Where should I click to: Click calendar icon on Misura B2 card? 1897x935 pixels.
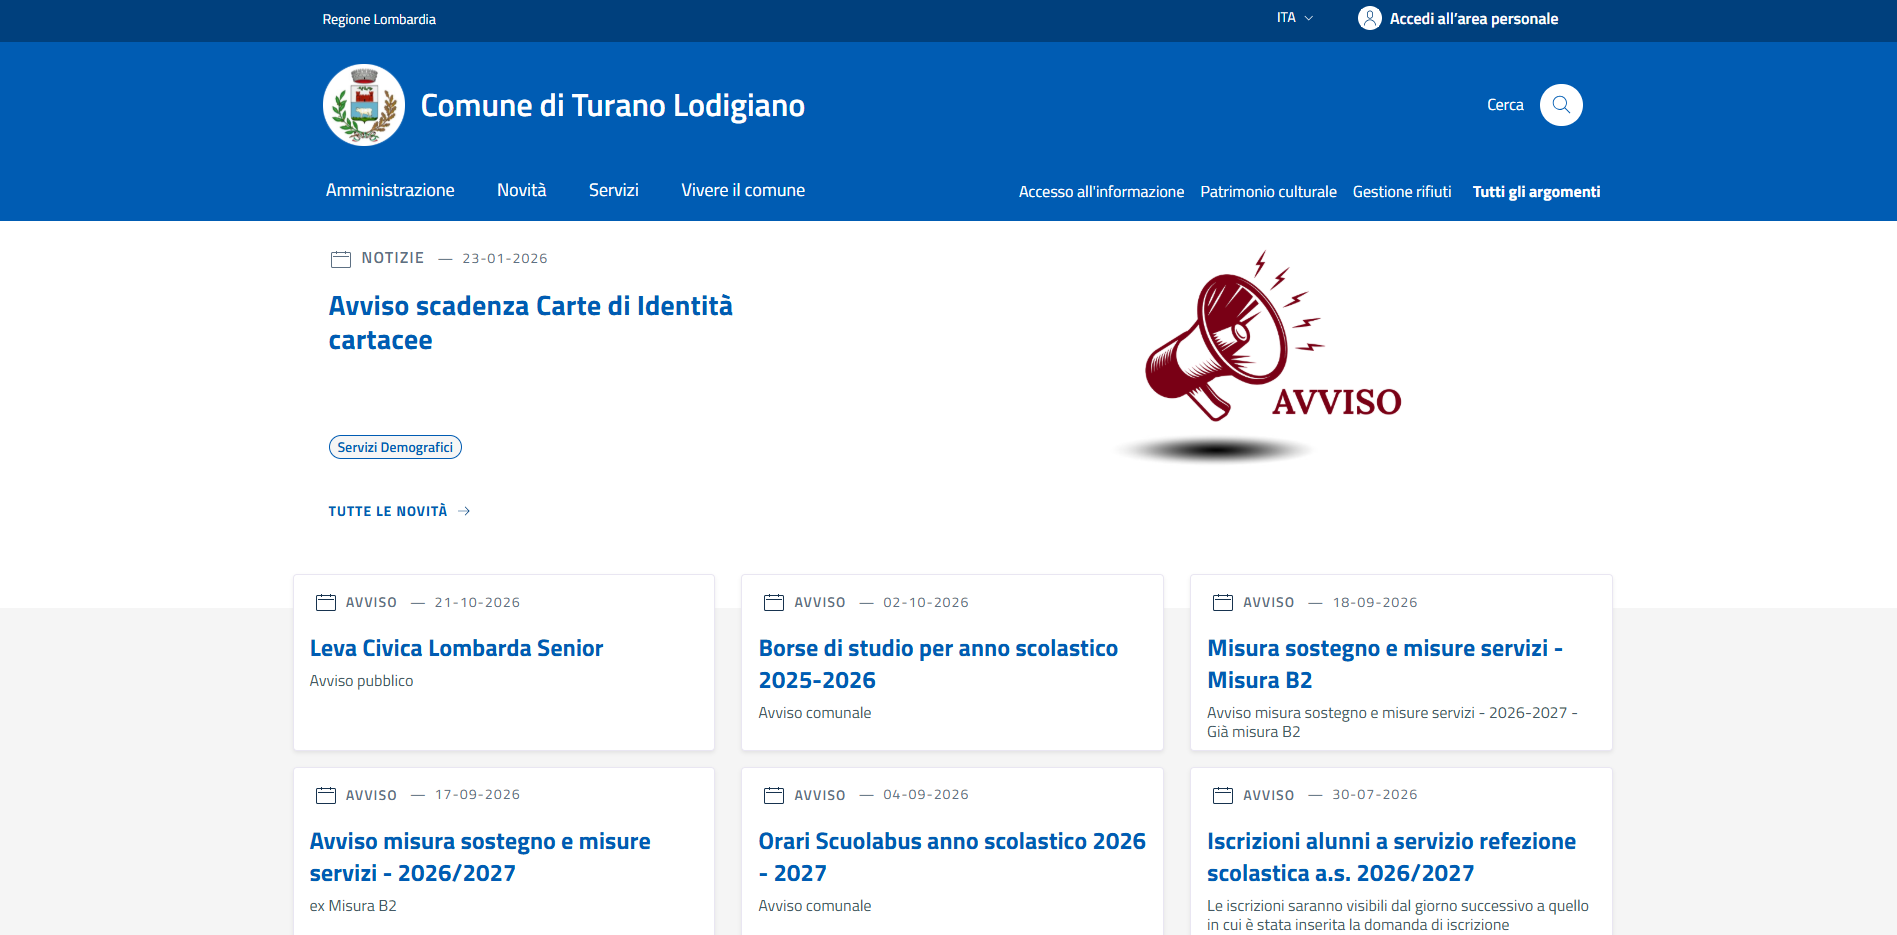tap(1223, 602)
